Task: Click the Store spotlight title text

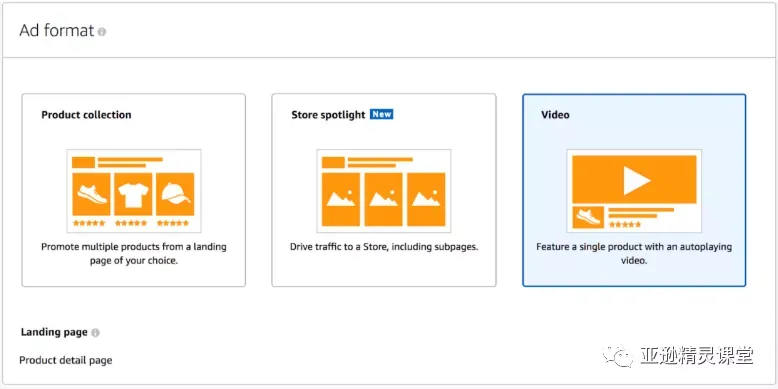Action: click(x=328, y=115)
